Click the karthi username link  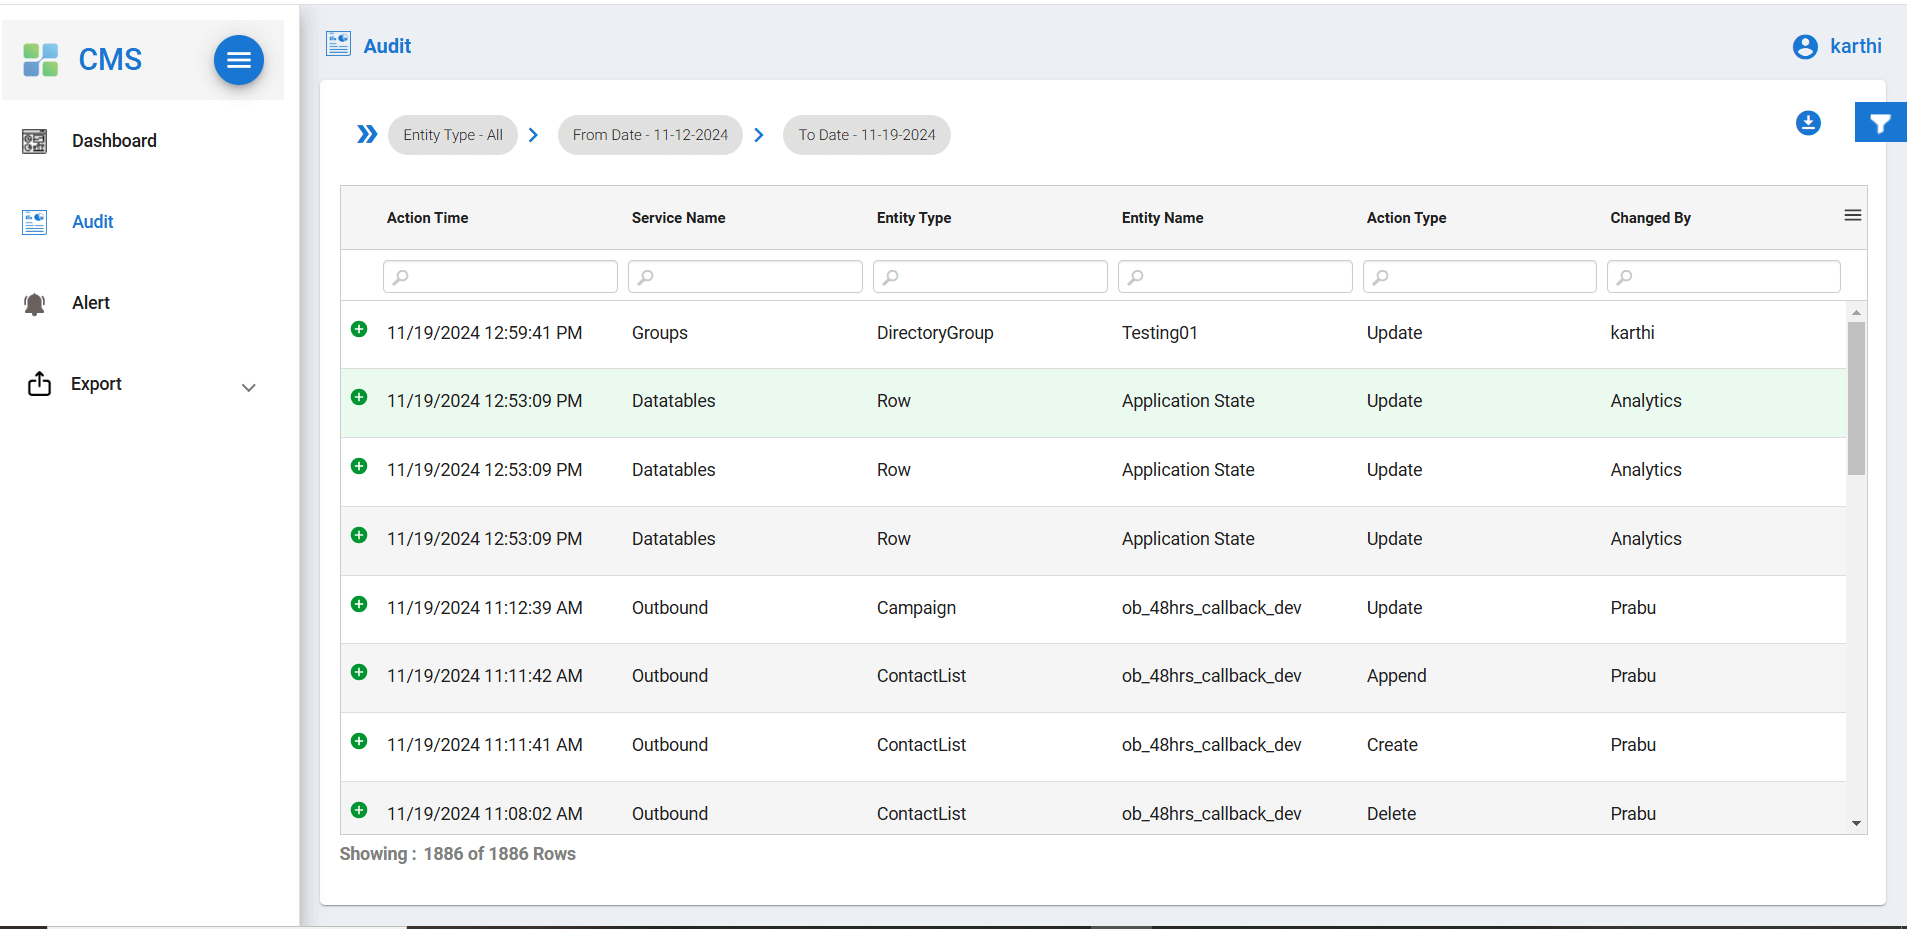(x=1856, y=46)
